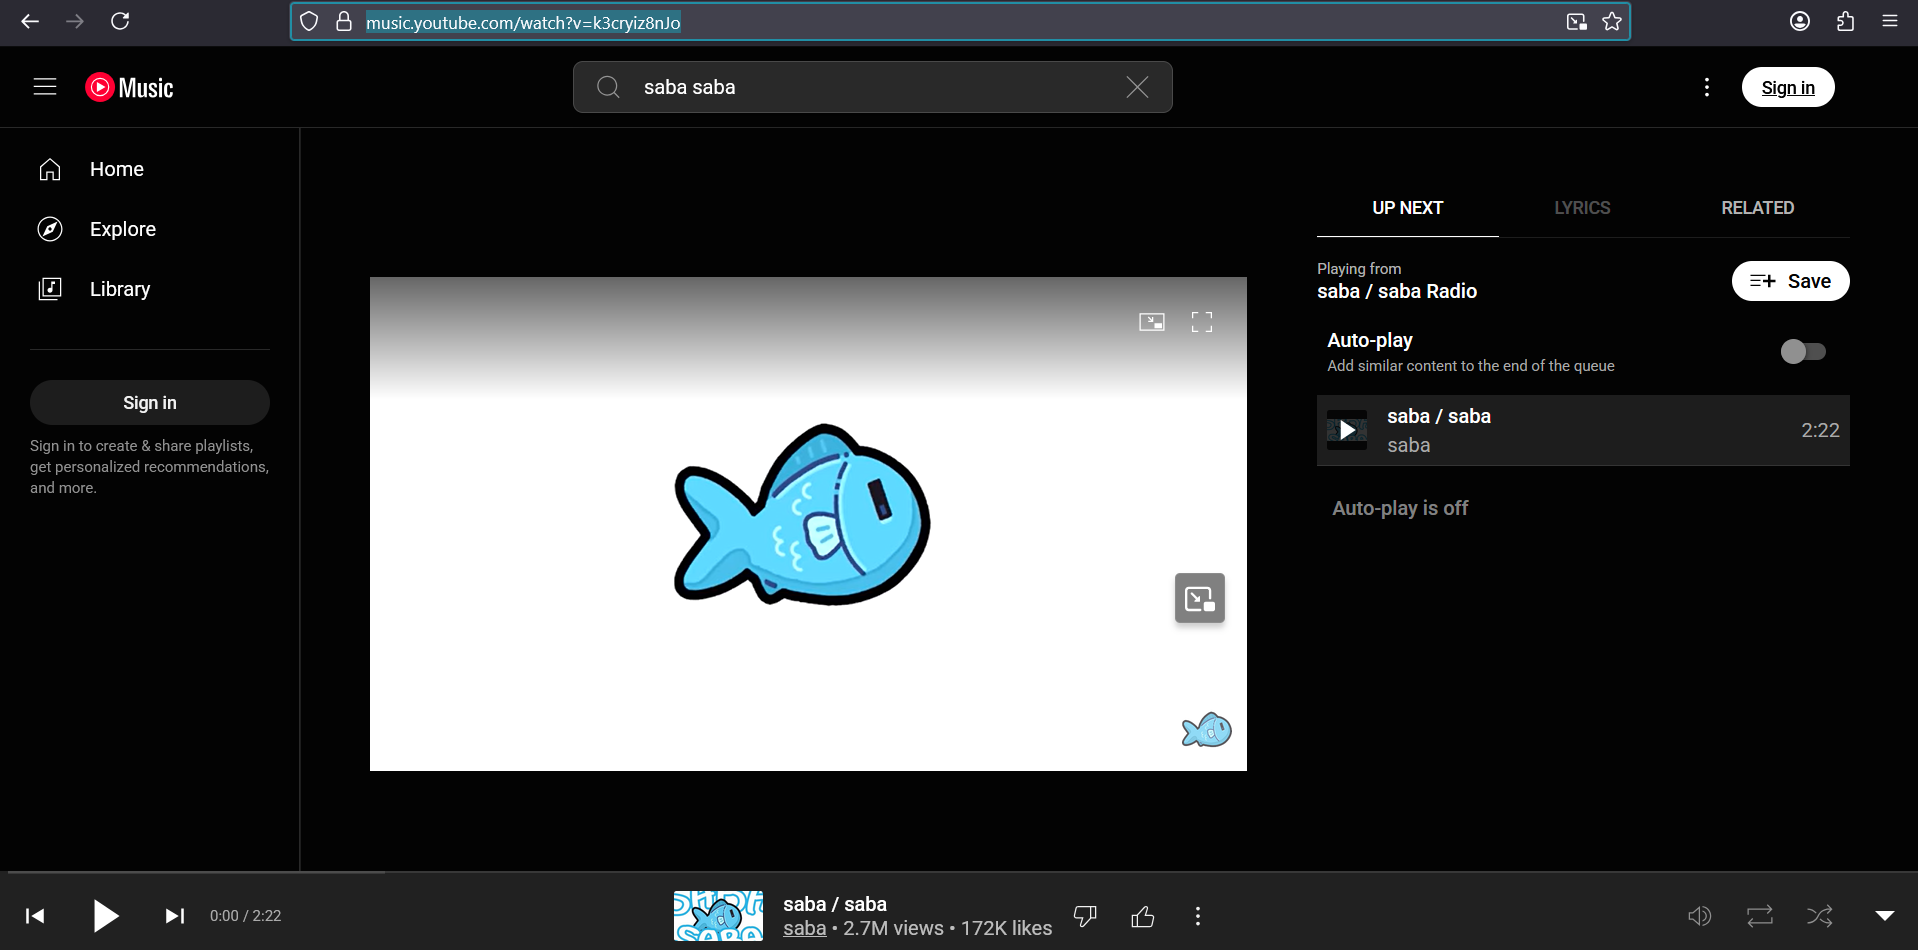Go to YouTube Music logo home
The image size is (1918, 950).
(130, 88)
